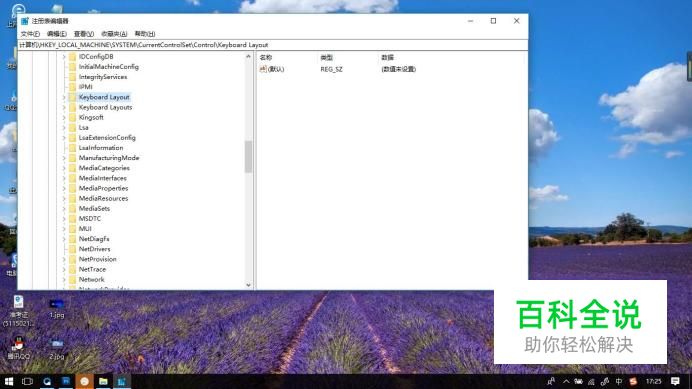Expand the Lsa key
The width and height of the screenshot is (692, 389).
pyautogui.click(x=64, y=128)
